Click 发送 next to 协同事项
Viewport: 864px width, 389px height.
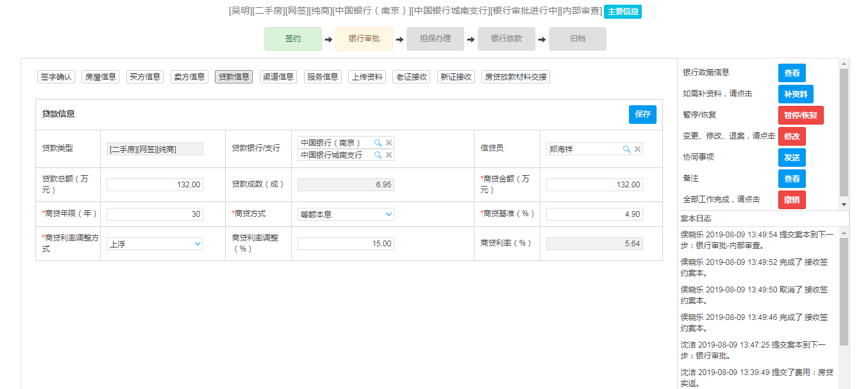click(x=792, y=157)
